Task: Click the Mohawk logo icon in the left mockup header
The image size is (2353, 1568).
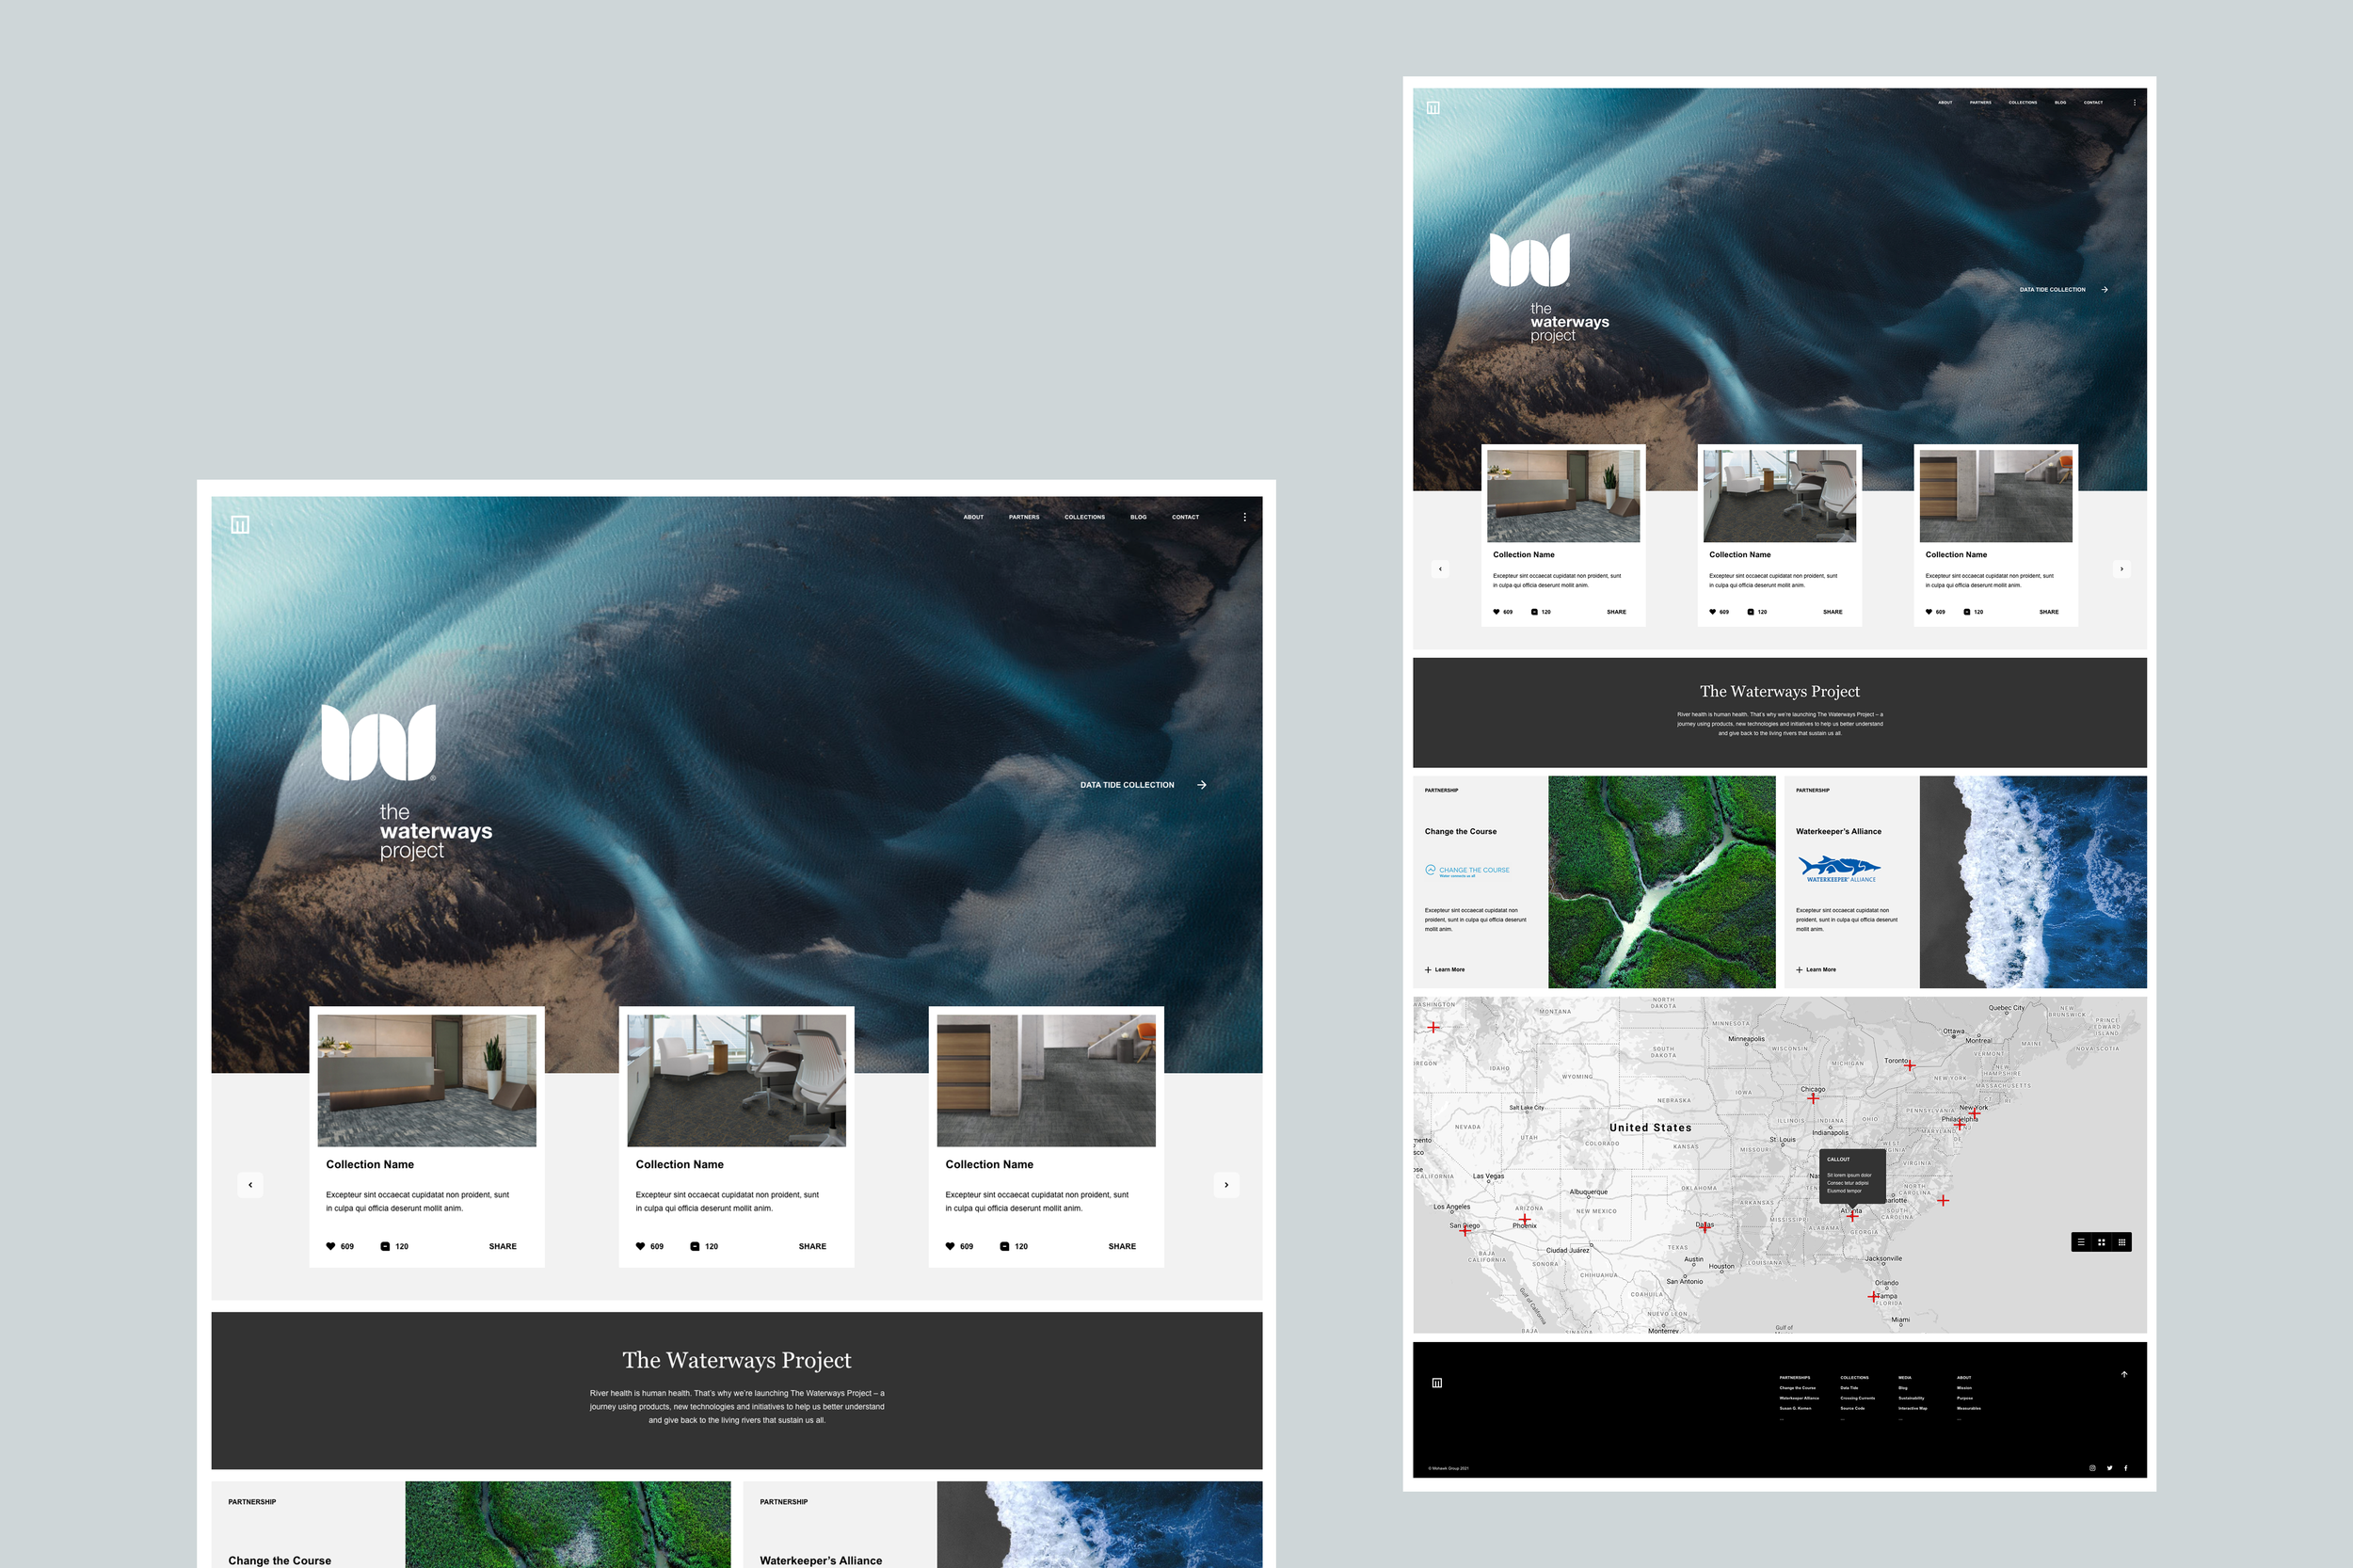Action: point(240,525)
